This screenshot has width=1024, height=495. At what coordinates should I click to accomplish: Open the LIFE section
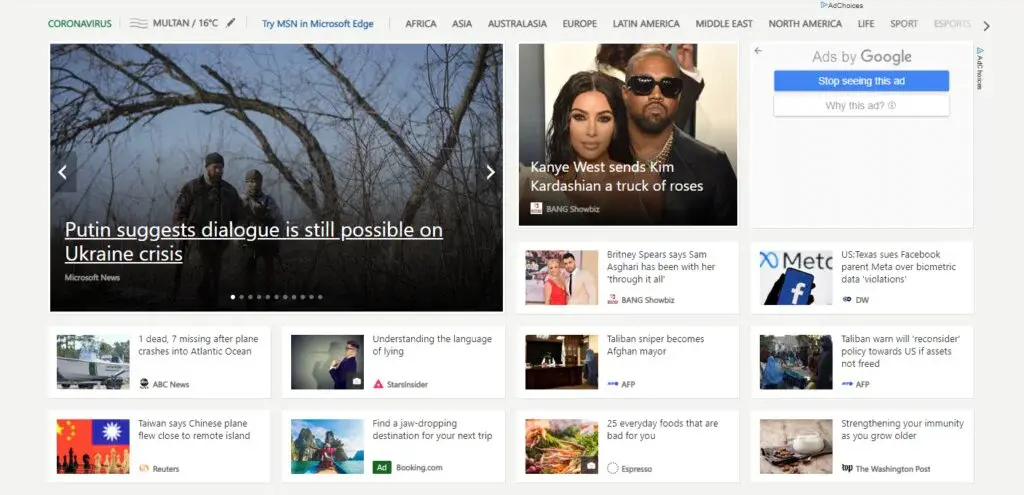point(866,24)
